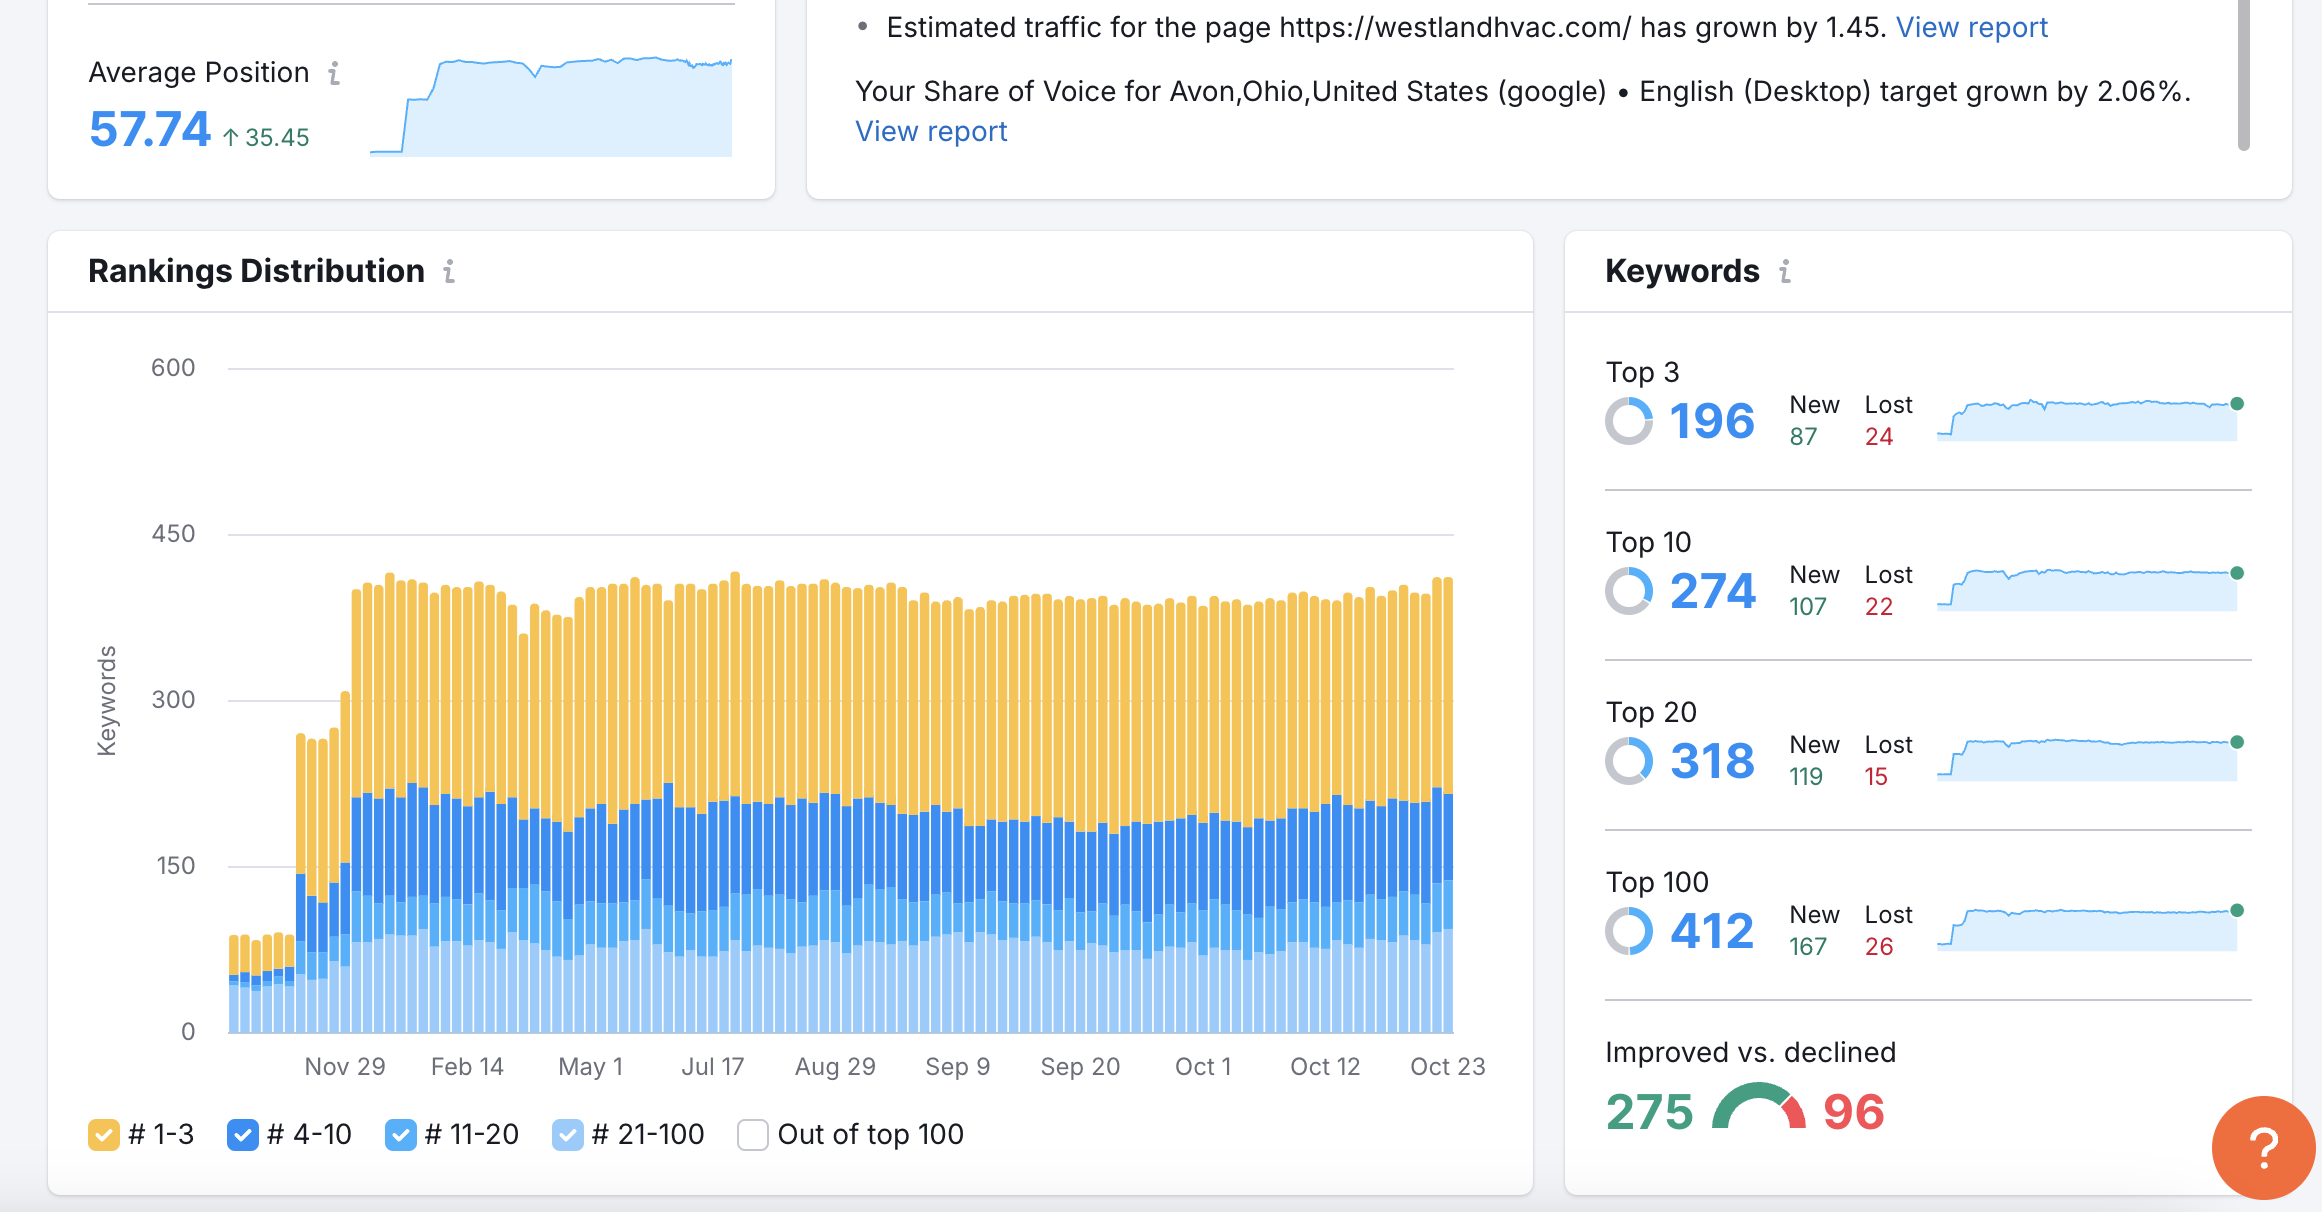
Task: Select Top 100 Lost value 26
Action: 1879,947
